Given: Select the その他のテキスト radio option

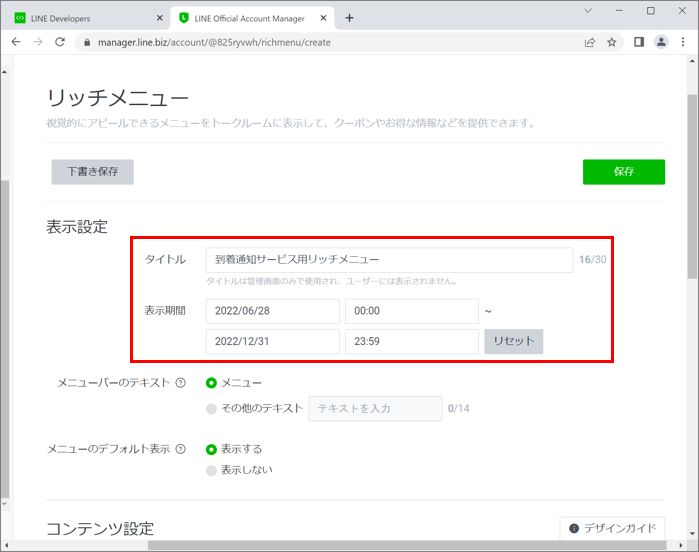Looking at the screenshot, I should 211,408.
